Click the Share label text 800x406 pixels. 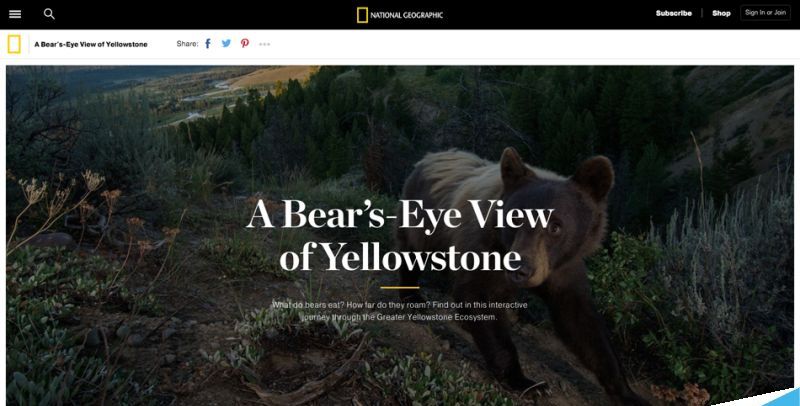tap(187, 44)
